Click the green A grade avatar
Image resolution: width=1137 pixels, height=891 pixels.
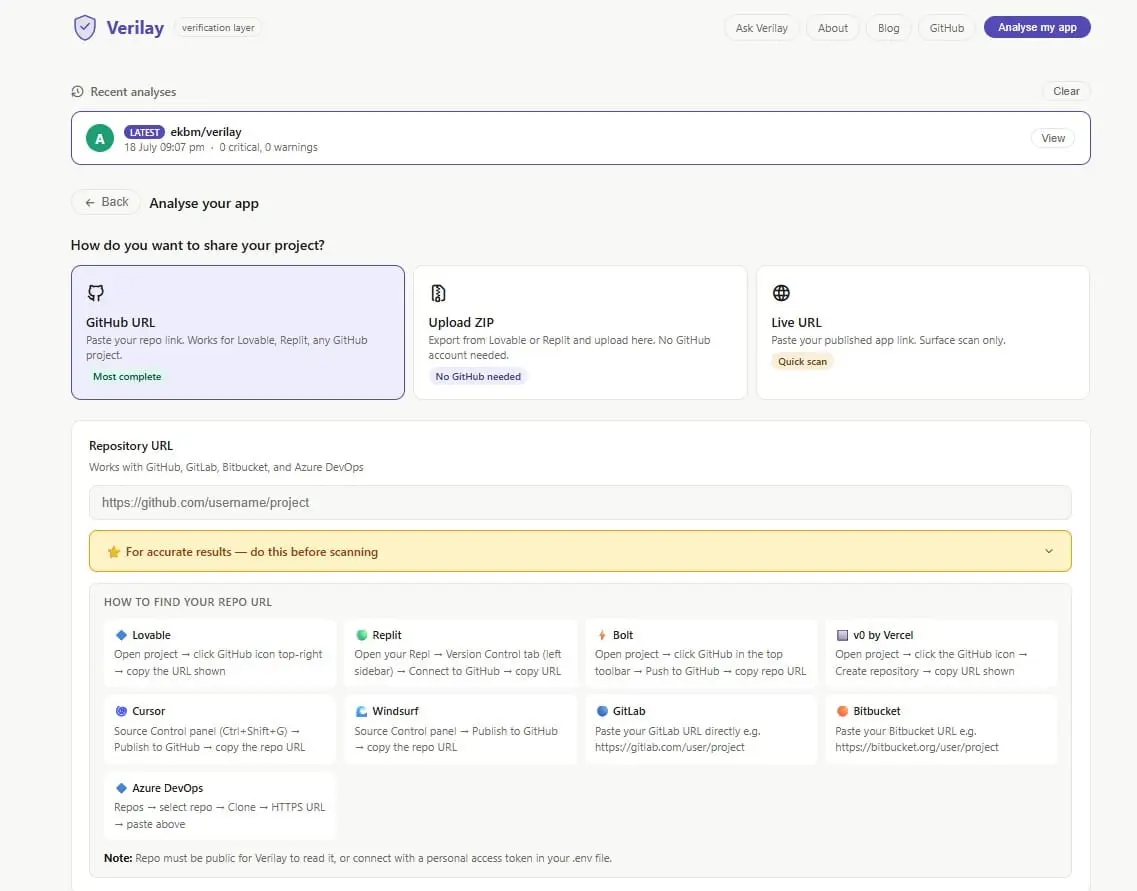pyautogui.click(x=100, y=138)
